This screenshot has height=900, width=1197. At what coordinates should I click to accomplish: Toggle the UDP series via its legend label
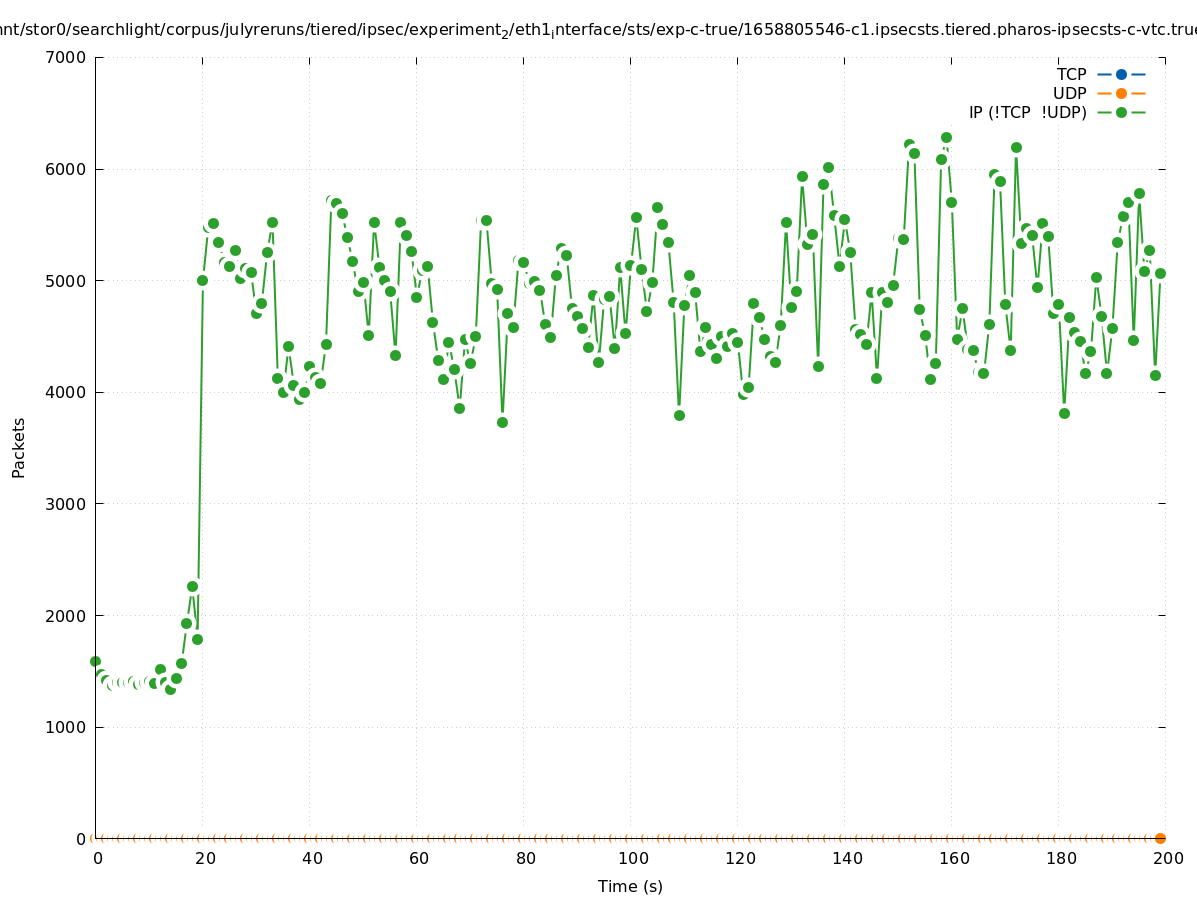click(x=1069, y=93)
